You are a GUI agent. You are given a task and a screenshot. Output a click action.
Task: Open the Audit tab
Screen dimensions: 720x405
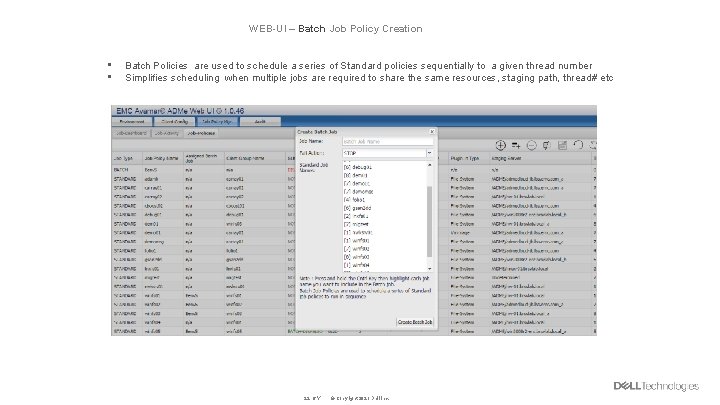(x=260, y=122)
